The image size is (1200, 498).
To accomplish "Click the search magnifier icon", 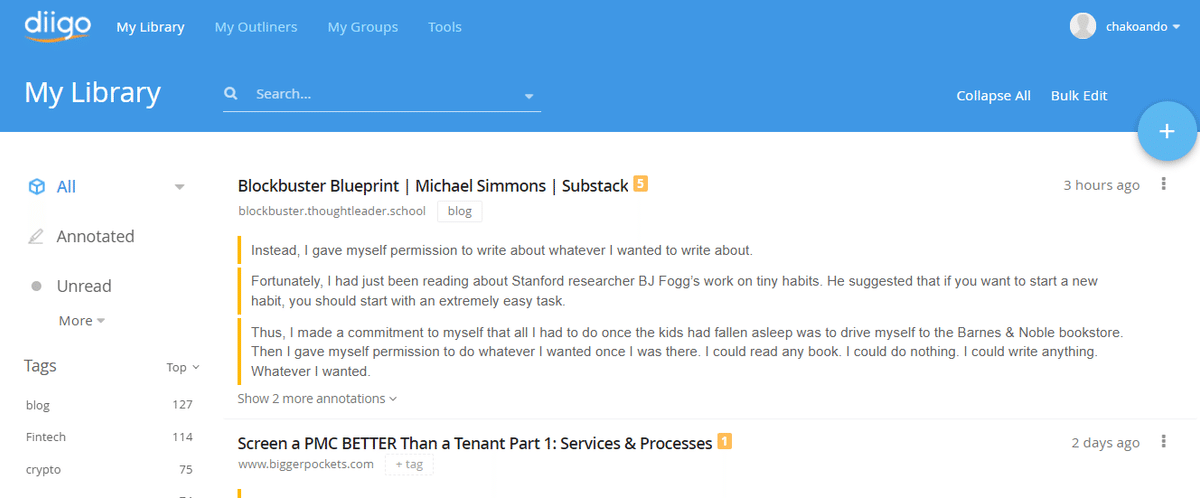I will (x=231, y=93).
